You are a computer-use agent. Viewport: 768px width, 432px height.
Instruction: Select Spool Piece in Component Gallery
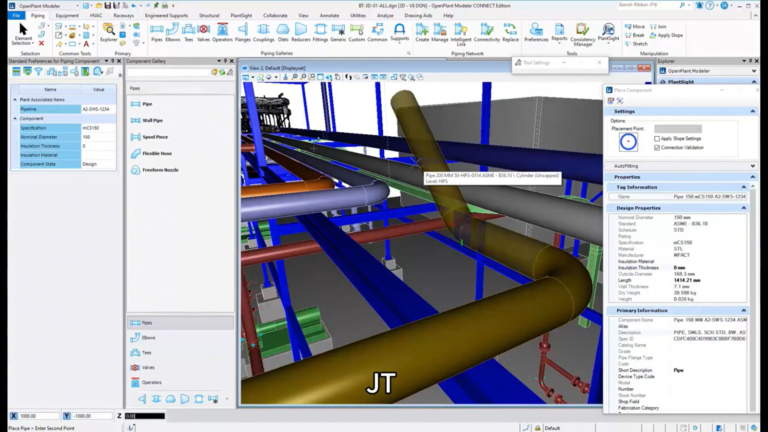(x=149, y=137)
